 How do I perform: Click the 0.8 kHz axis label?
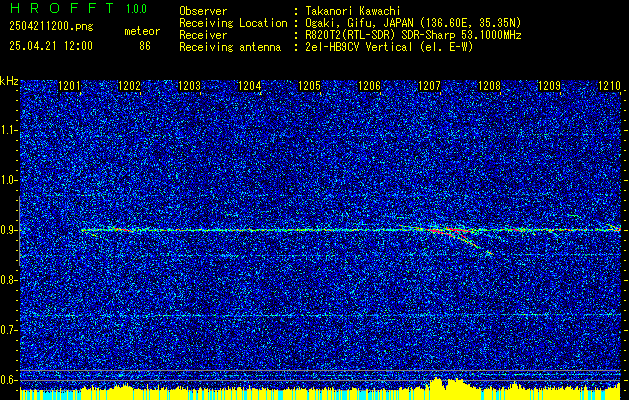tap(9, 280)
